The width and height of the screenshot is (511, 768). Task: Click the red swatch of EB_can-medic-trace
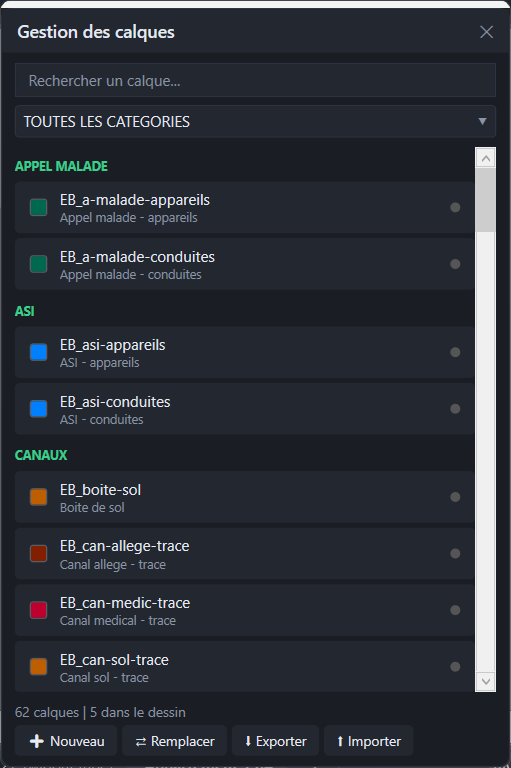point(38,610)
